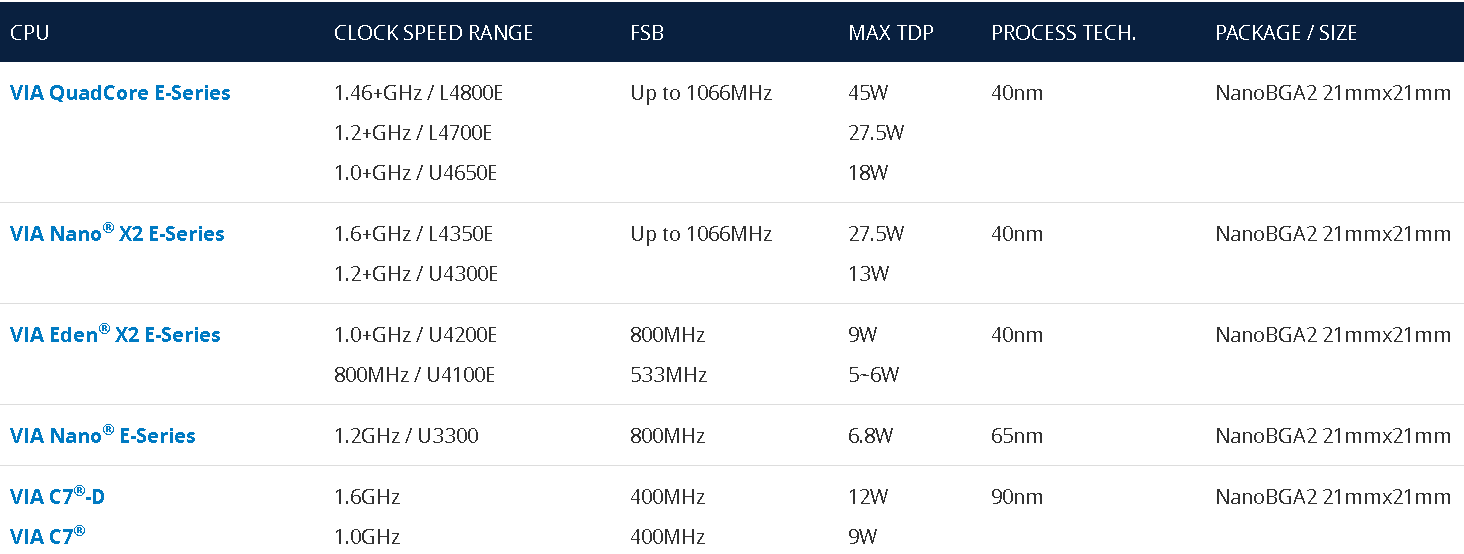The image size is (1464, 554).
Task: Open the VIA C7-D link
Action: pos(57,497)
